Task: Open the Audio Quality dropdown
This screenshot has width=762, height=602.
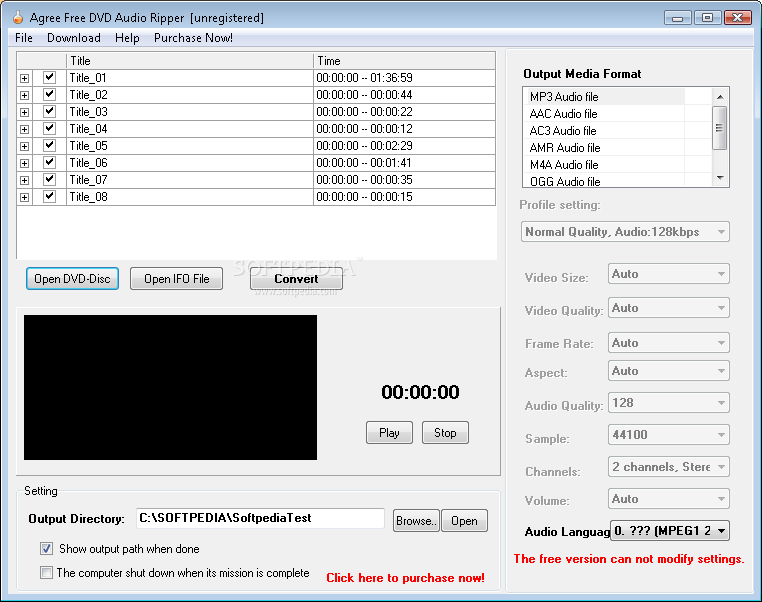Action: coord(668,403)
